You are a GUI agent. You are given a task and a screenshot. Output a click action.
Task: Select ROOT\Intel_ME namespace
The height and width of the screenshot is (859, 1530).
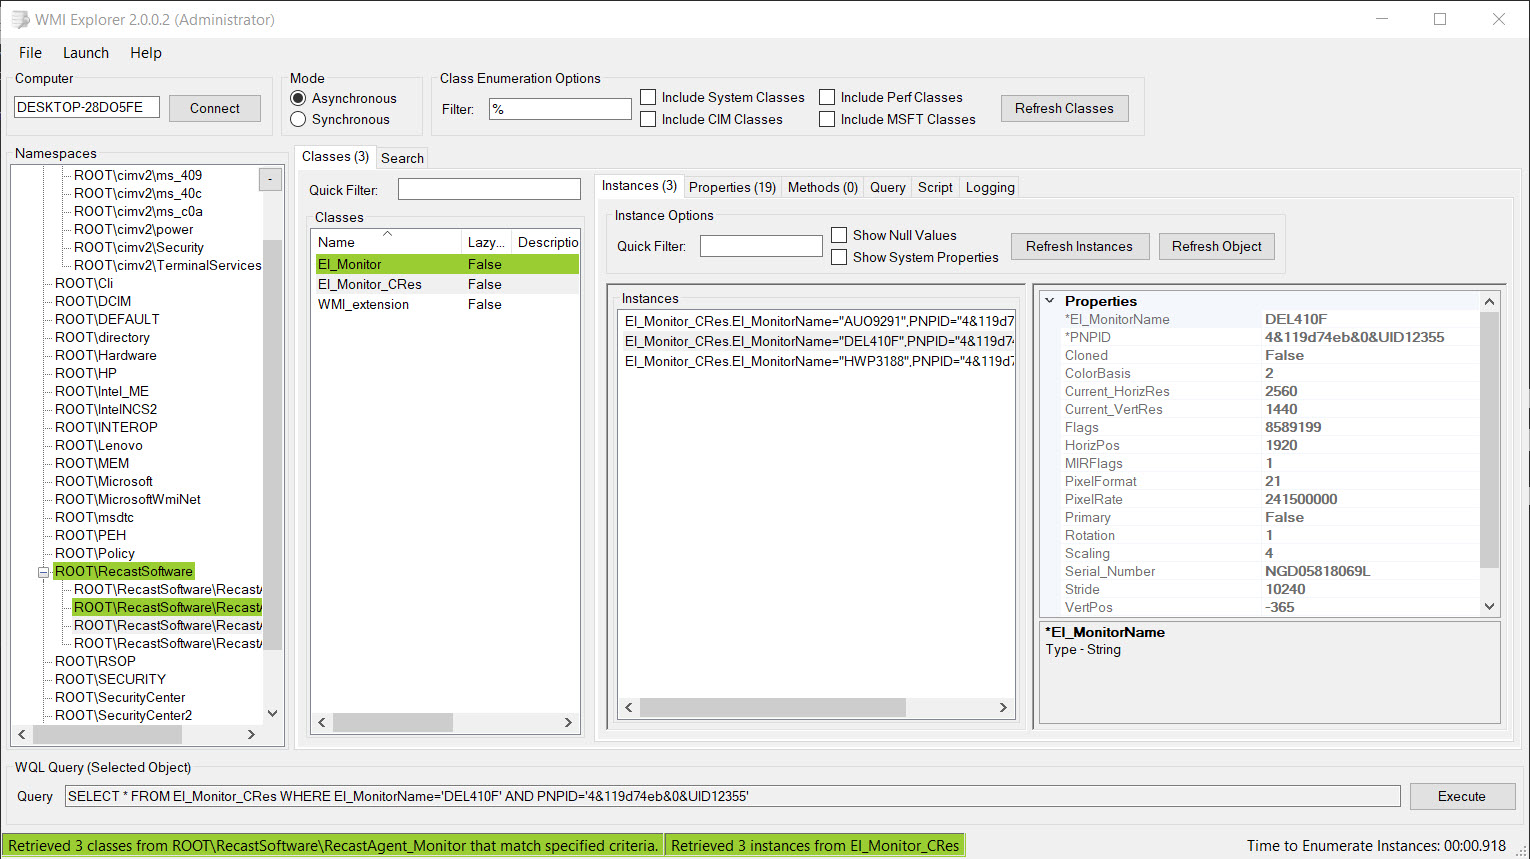[x=102, y=391]
